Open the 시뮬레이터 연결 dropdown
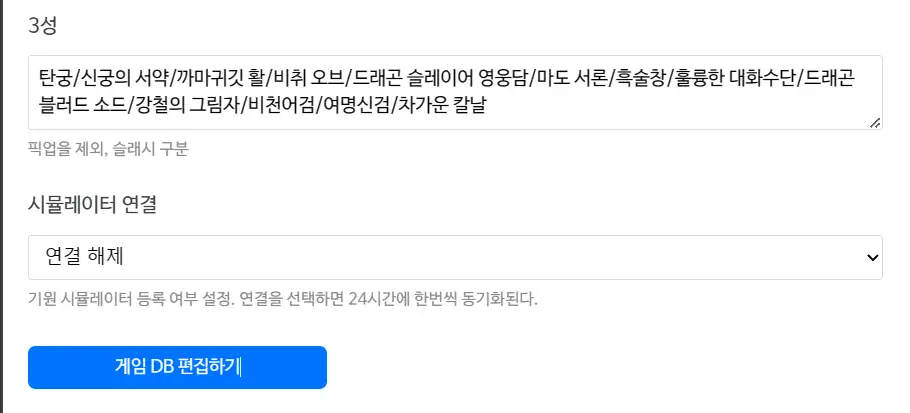Screen dimensions: 910x413 [455, 258]
